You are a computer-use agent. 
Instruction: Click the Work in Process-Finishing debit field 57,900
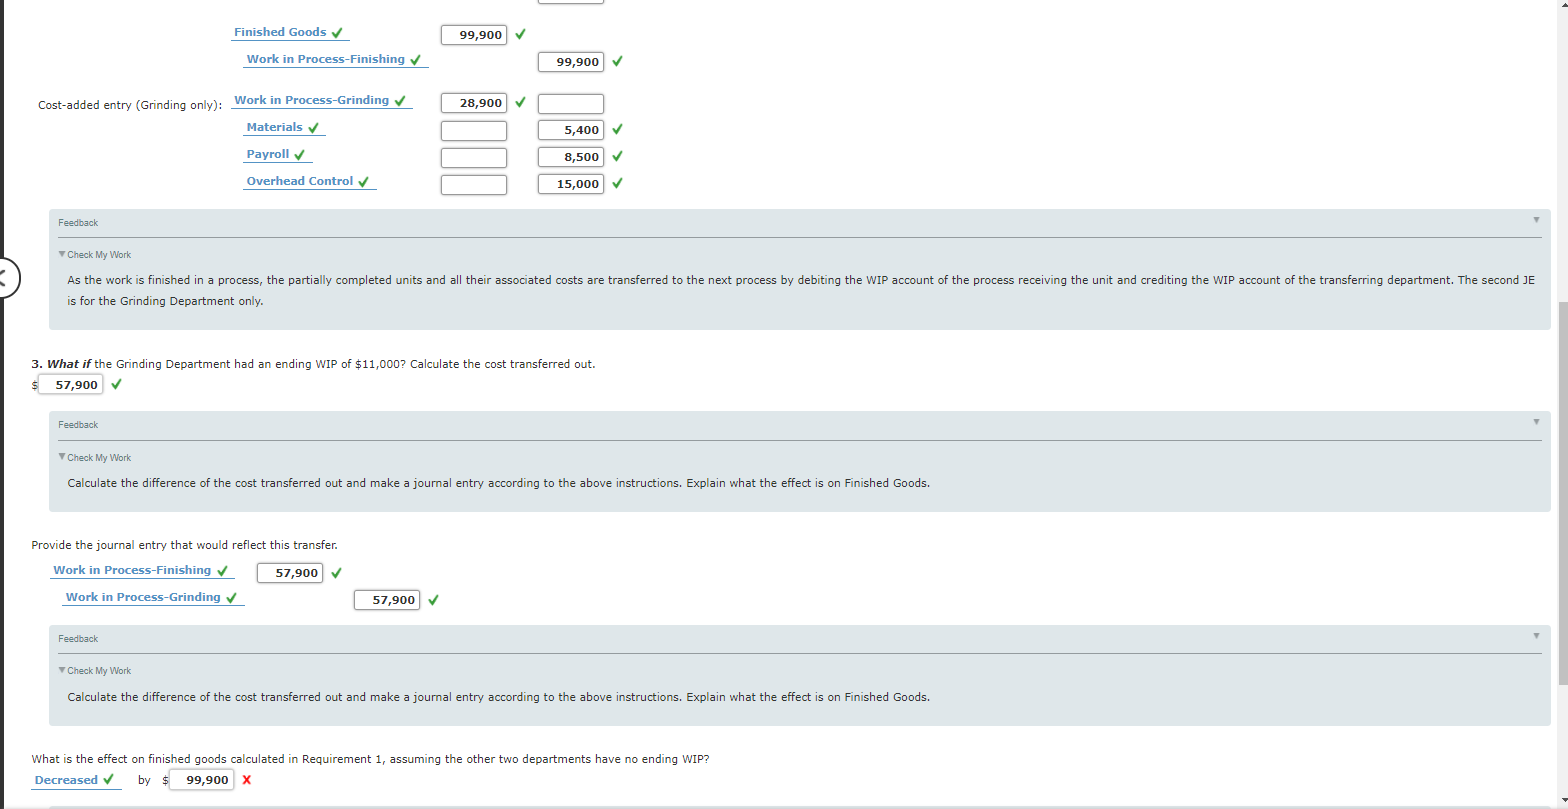pos(290,573)
